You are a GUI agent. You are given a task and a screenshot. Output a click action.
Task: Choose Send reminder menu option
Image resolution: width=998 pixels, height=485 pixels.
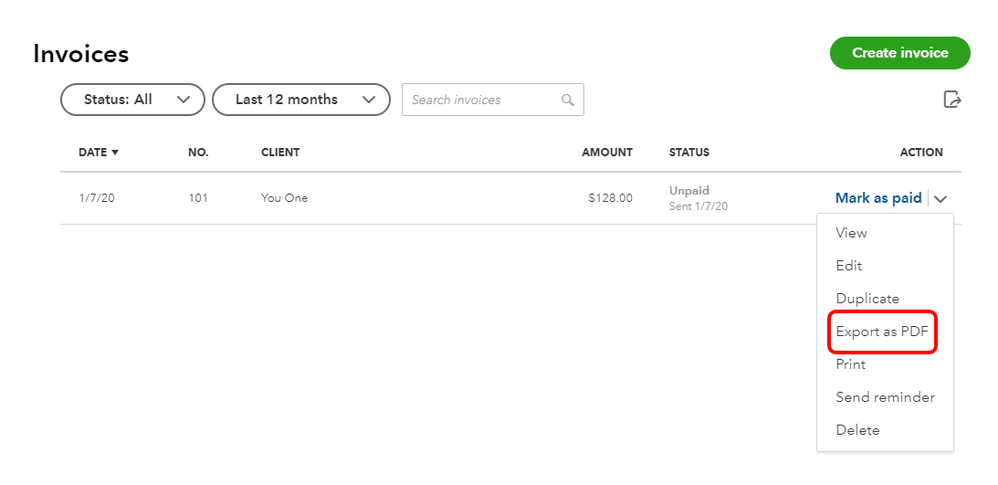click(885, 398)
